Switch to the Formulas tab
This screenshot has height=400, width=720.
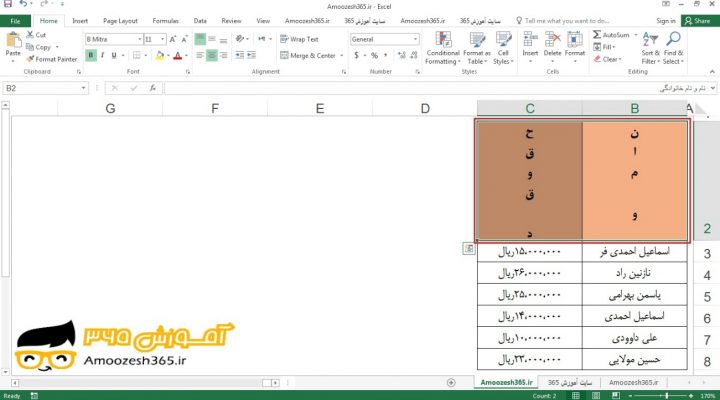coord(165,21)
